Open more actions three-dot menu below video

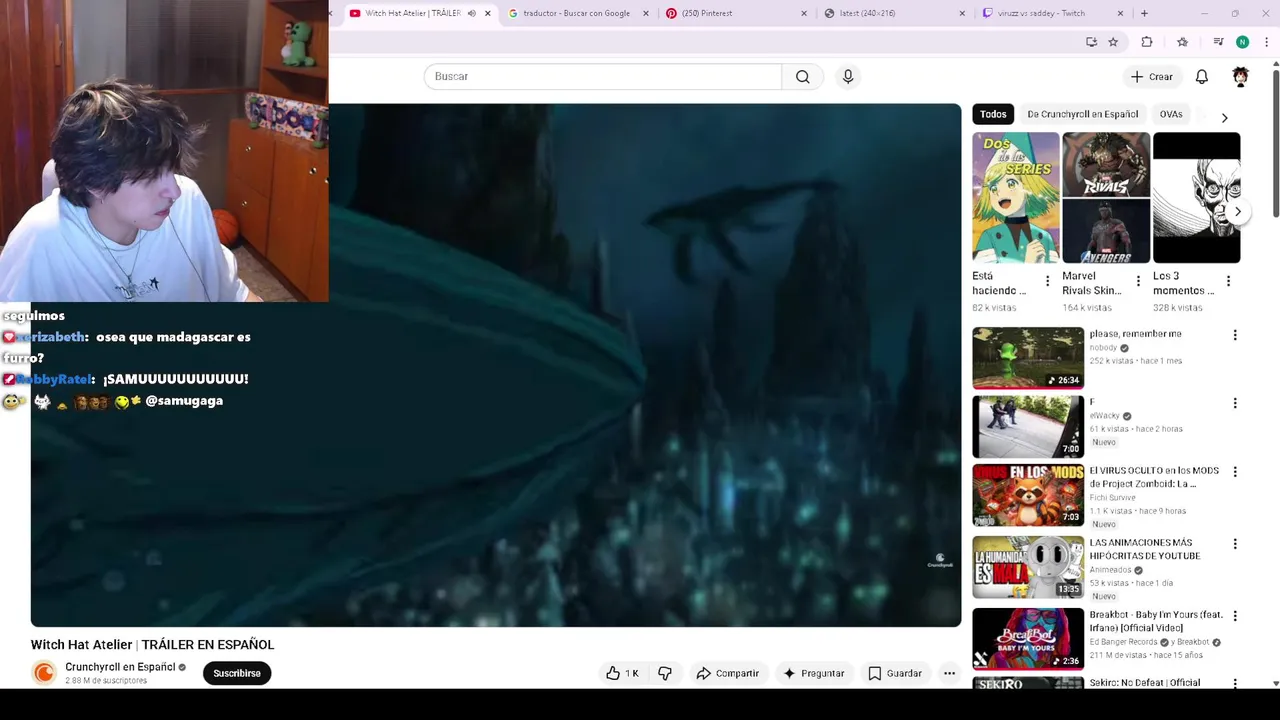click(x=949, y=673)
